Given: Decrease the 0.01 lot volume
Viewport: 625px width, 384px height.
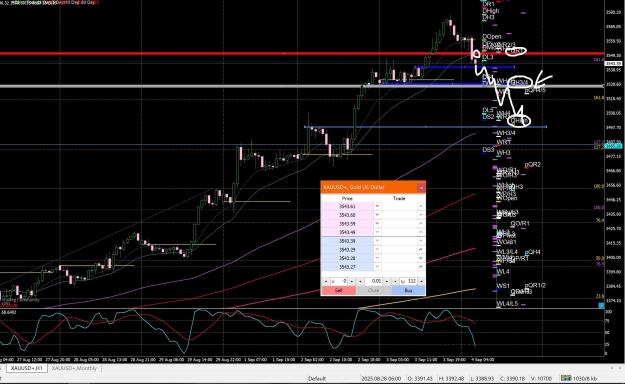Looking at the screenshot, I should coord(360,281).
